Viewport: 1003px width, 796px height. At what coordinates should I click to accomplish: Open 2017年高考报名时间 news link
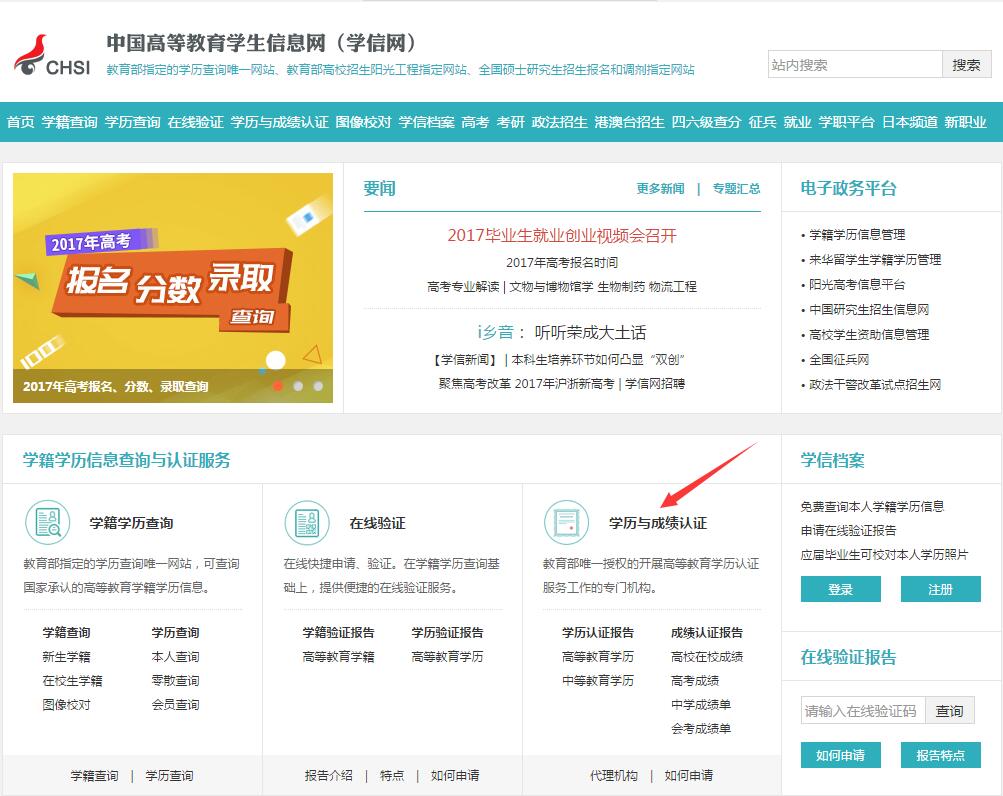click(x=562, y=262)
